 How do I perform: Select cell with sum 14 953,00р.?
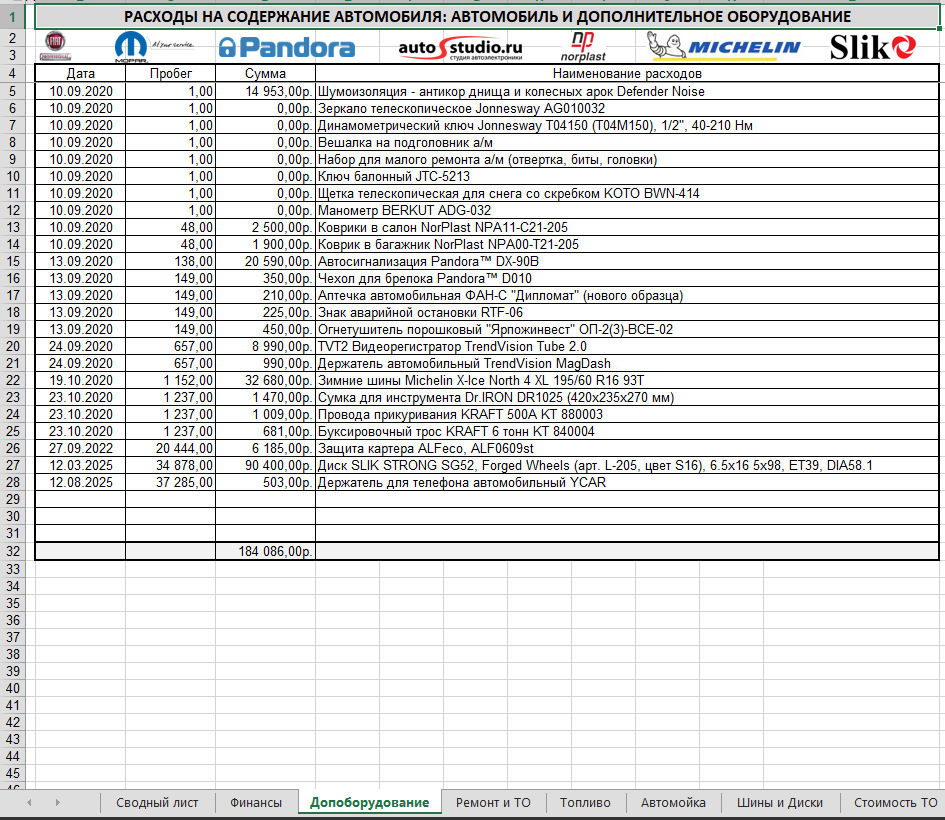click(x=265, y=92)
